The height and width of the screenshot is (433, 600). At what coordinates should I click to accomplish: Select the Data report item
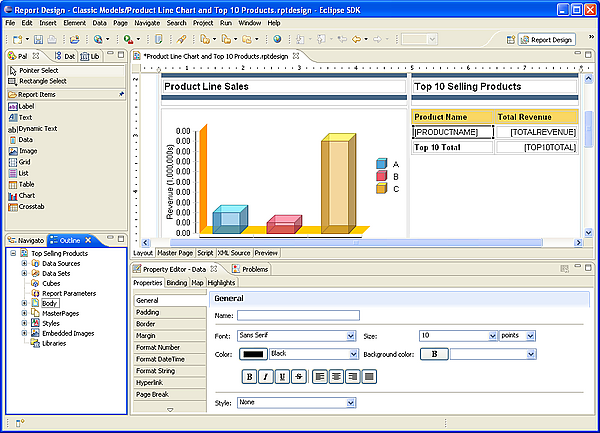(21, 140)
